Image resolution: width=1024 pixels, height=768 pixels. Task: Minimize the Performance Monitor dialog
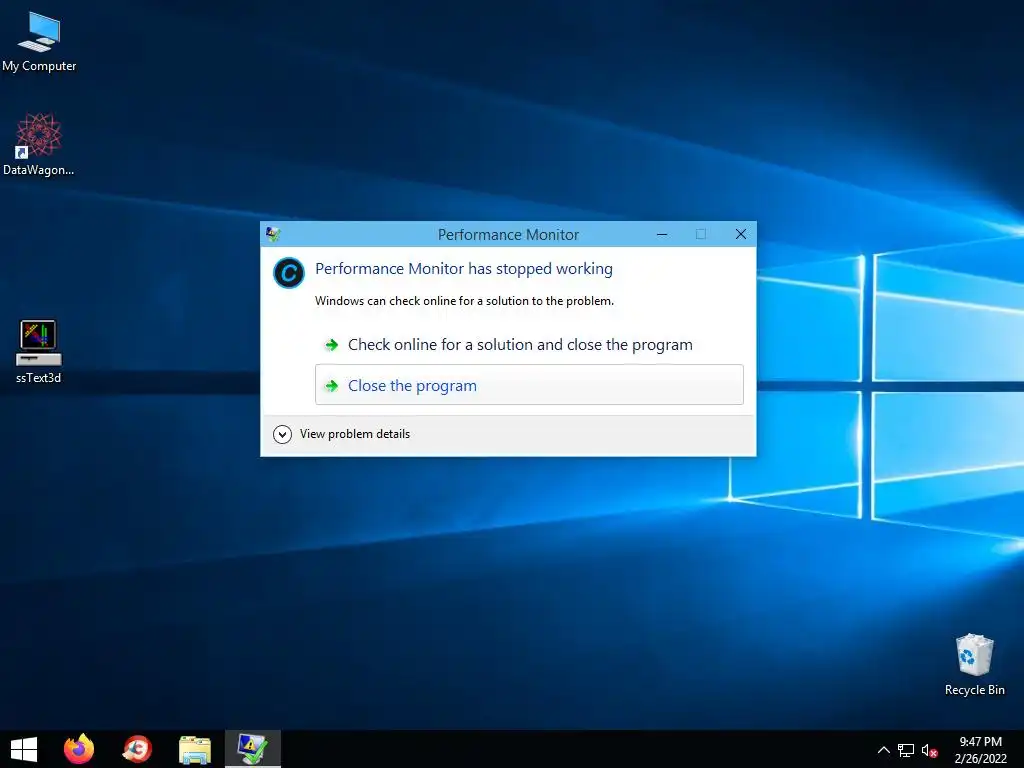(x=662, y=234)
